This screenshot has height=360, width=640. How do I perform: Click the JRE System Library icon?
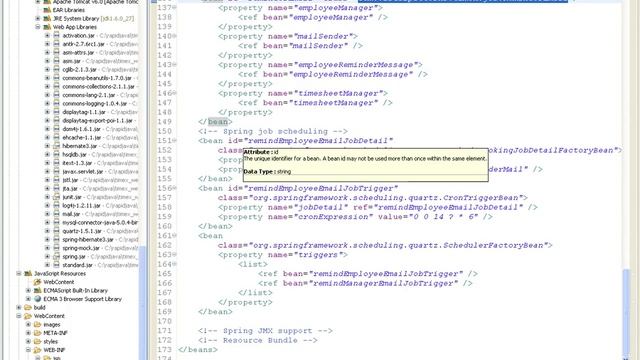click(47, 18)
